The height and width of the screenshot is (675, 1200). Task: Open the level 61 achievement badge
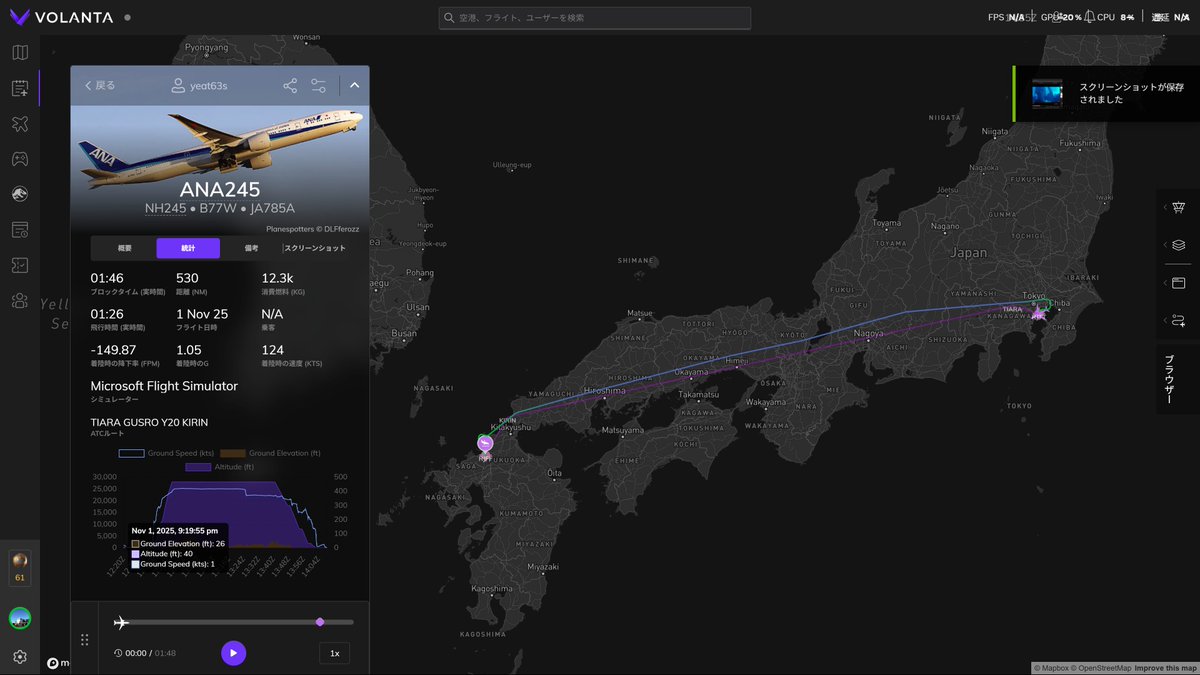(20, 567)
